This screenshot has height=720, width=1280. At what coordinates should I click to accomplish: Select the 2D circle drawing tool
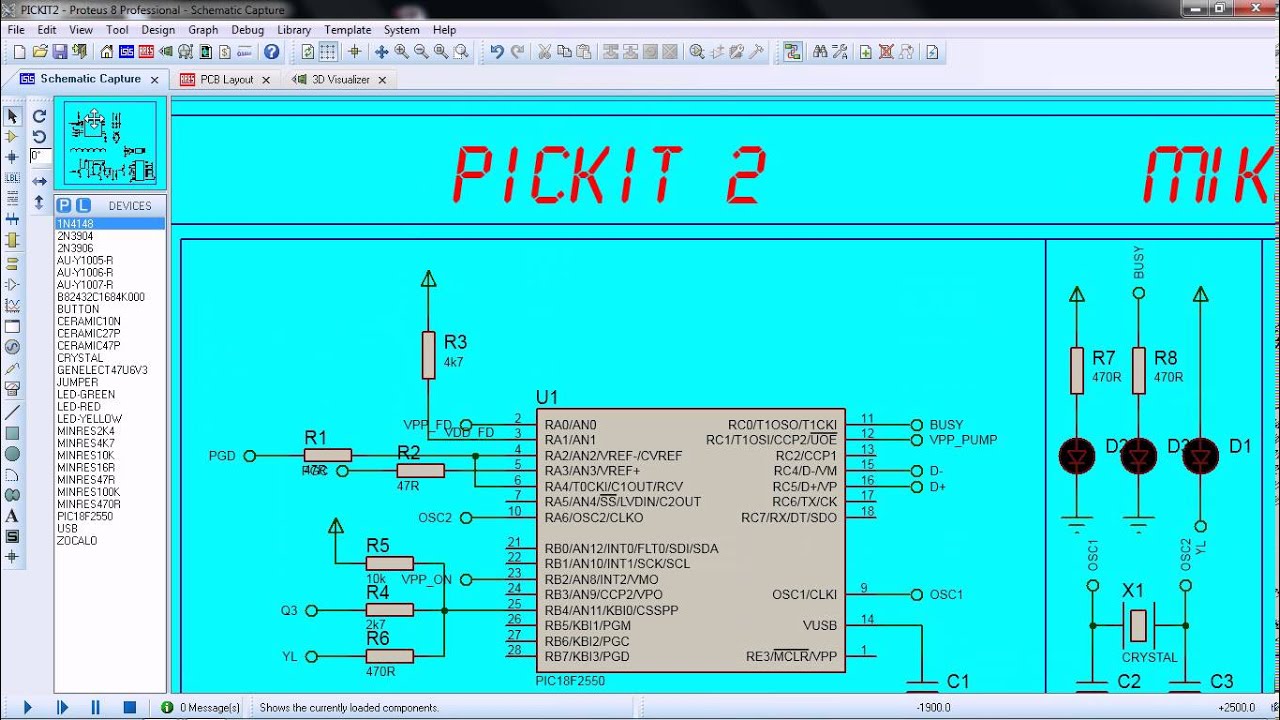point(12,453)
